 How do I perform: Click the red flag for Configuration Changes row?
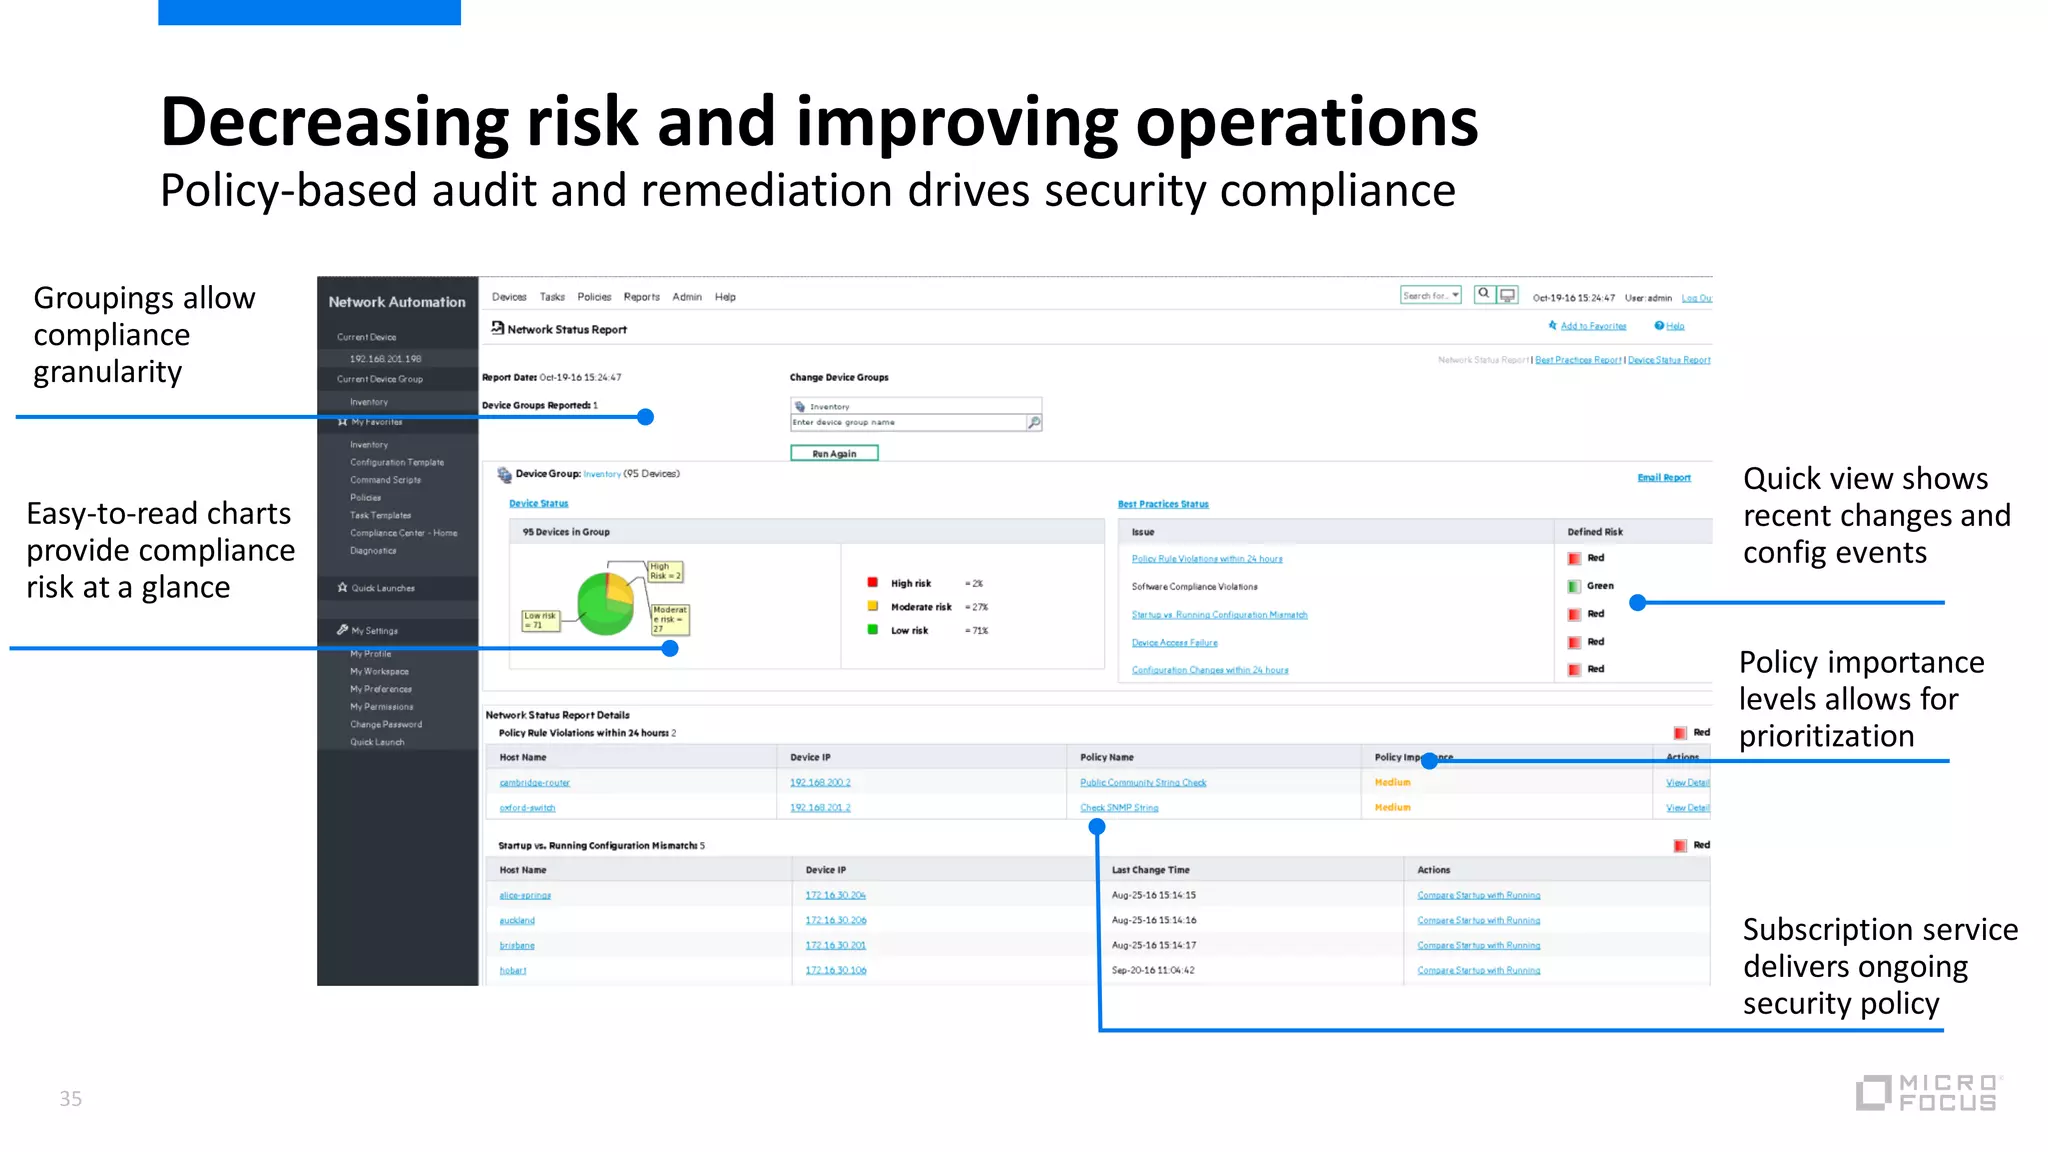pos(1574,670)
